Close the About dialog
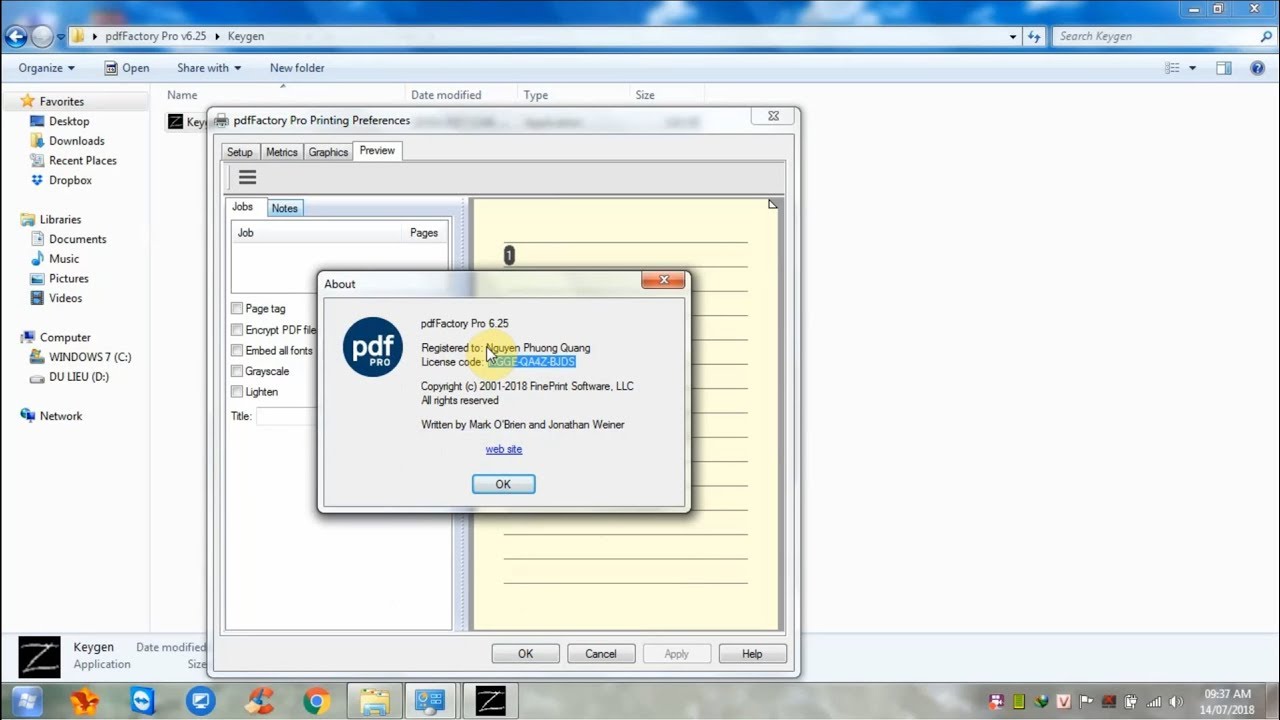Screen dimensions: 1280x720 [x=663, y=280]
